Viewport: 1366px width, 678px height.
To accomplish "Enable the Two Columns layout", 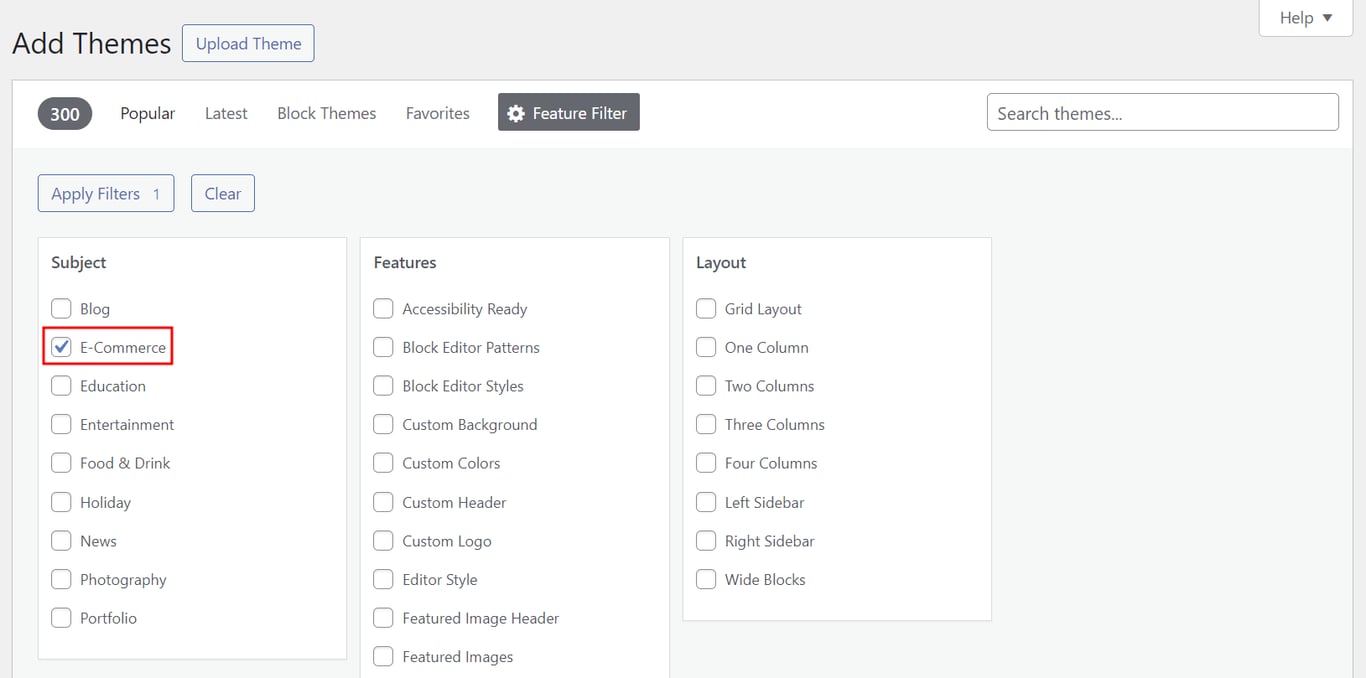I will 706,386.
